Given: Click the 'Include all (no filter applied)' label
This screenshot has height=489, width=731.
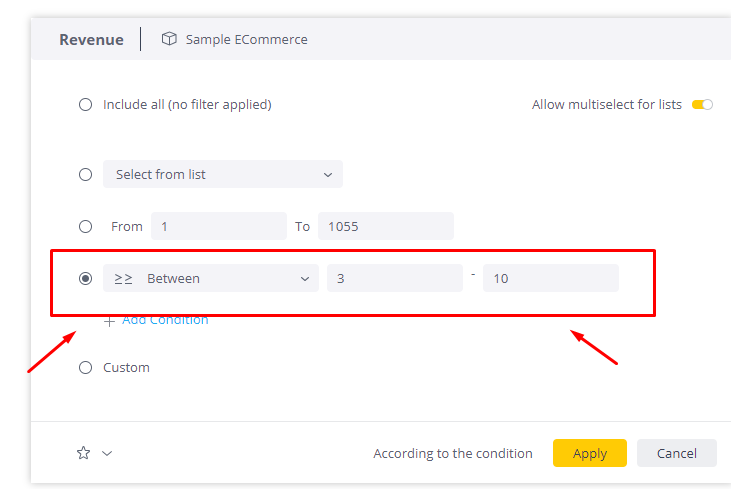Looking at the screenshot, I should [187, 104].
